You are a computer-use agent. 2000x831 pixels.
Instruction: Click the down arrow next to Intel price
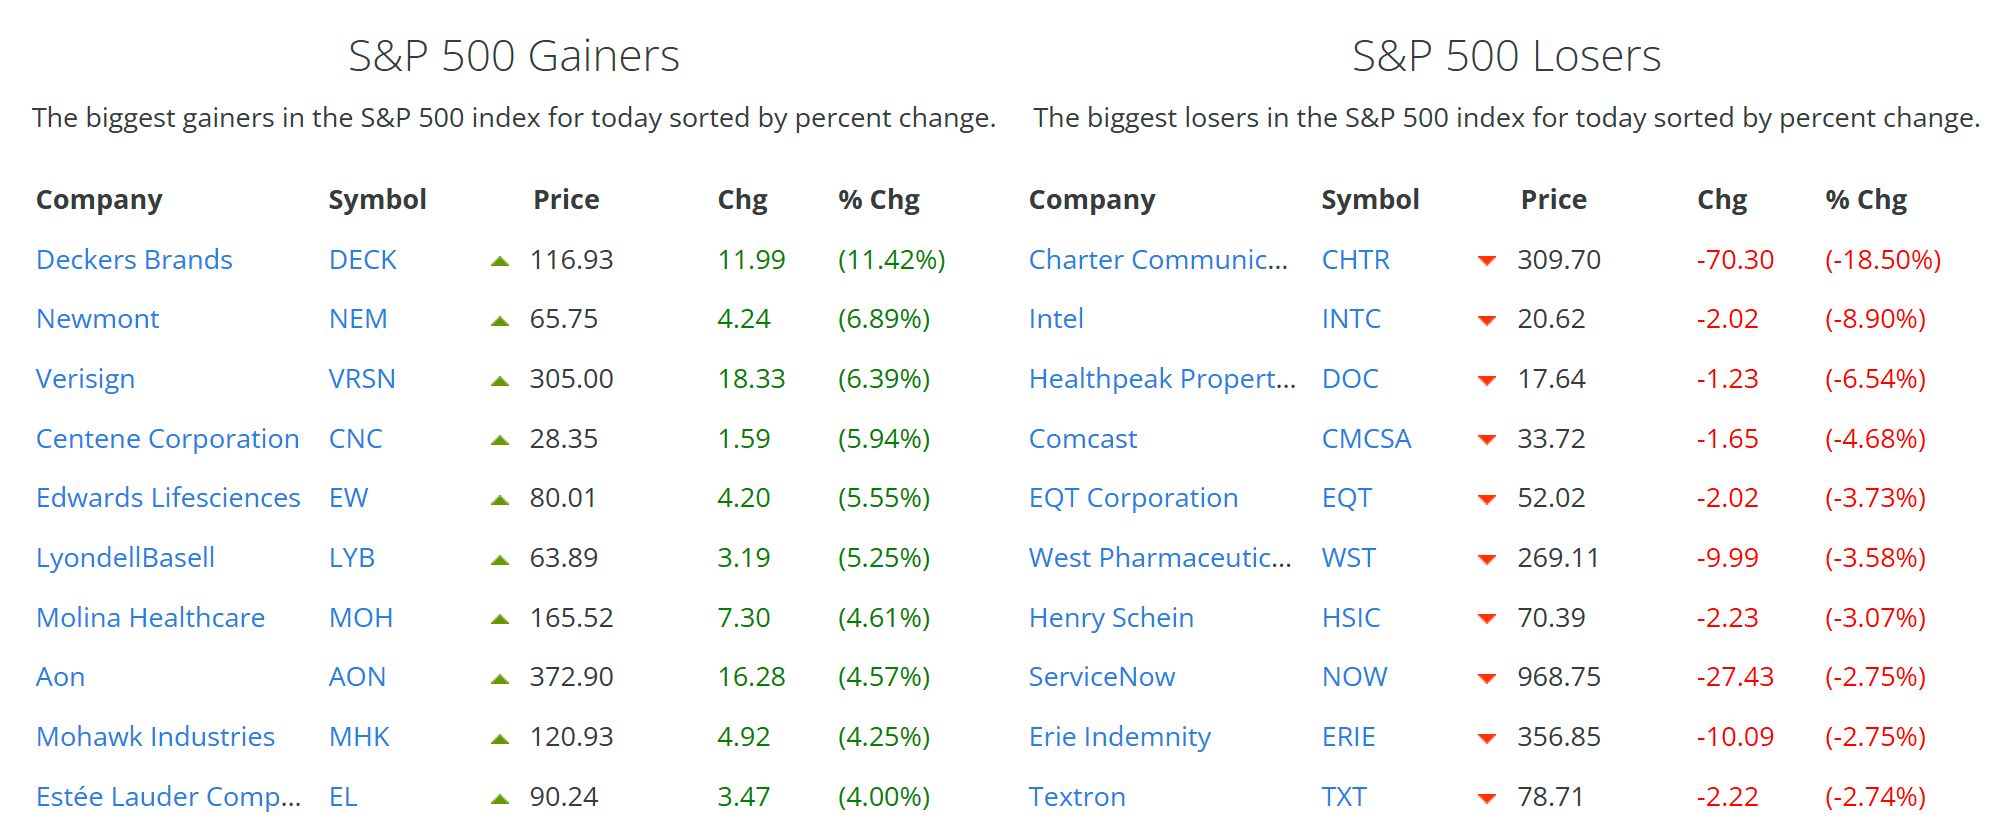[x=1487, y=320]
